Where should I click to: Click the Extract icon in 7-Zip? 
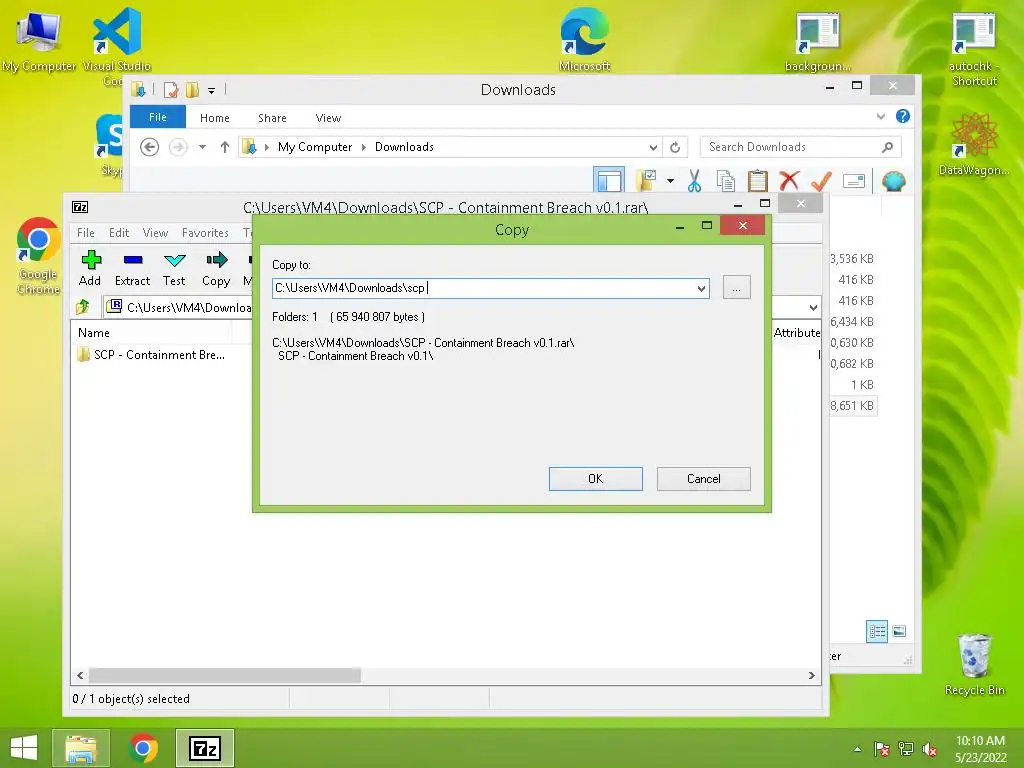[133, 268]
